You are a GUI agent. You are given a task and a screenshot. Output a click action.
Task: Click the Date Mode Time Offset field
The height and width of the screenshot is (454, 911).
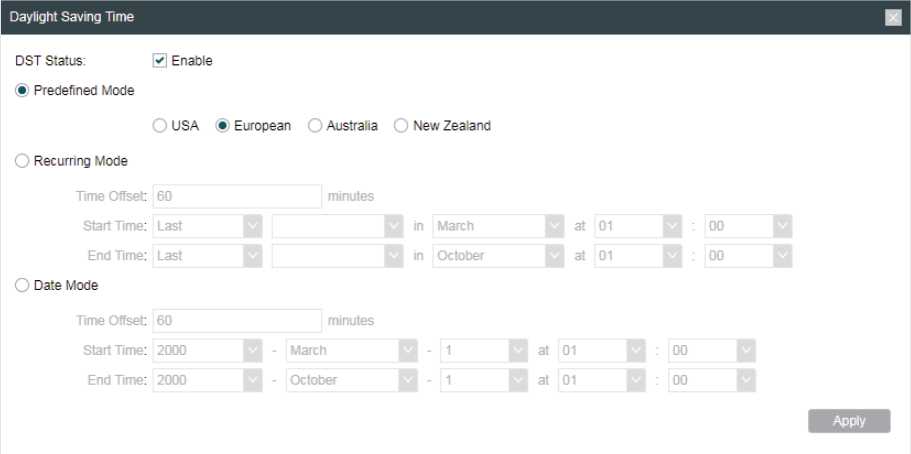tap(237, 321)
